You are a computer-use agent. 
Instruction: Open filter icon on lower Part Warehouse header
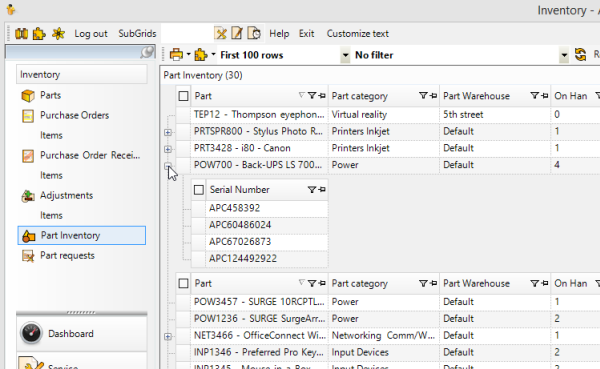point(534,283)
